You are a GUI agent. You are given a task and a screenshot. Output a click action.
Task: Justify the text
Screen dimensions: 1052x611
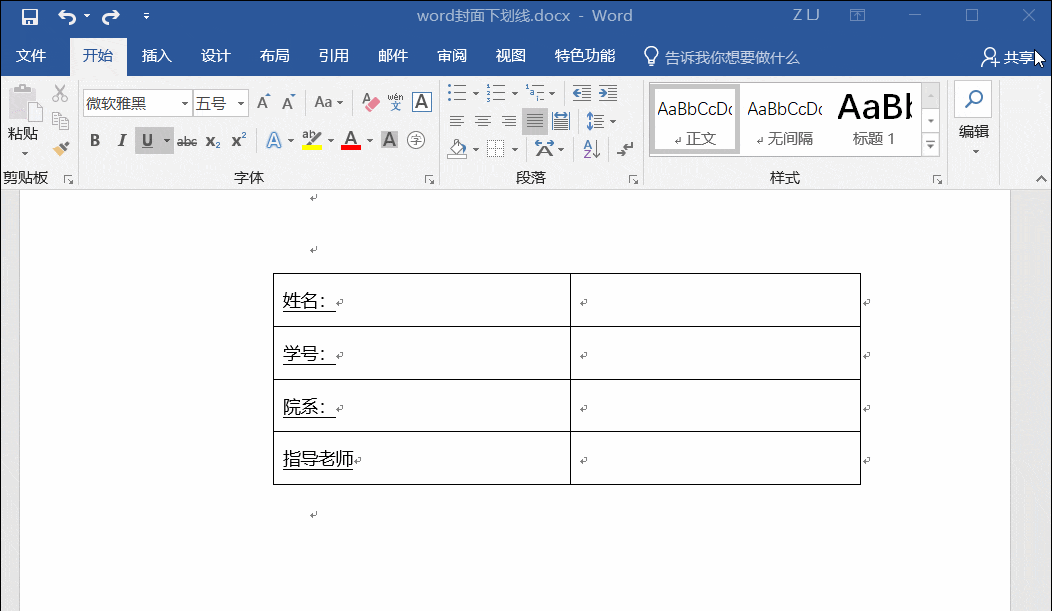click(x=535, y=121)
